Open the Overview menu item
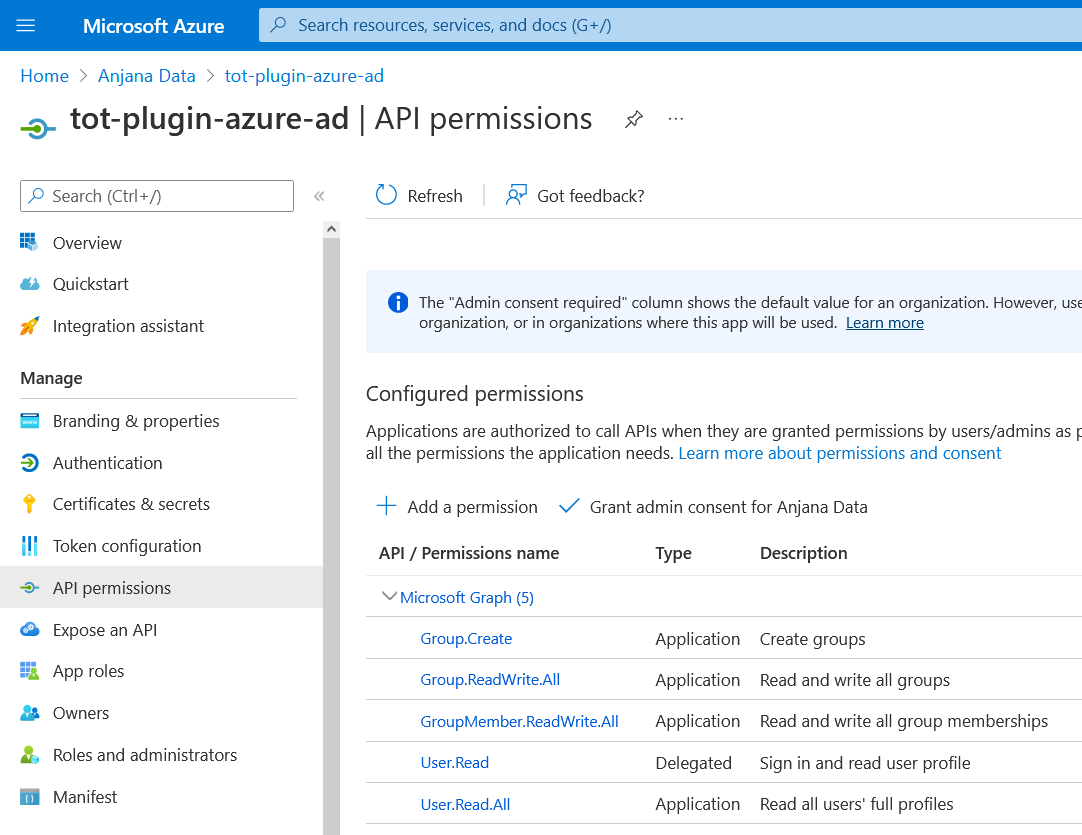This screenshot has height=835, width=1082. 87,243
